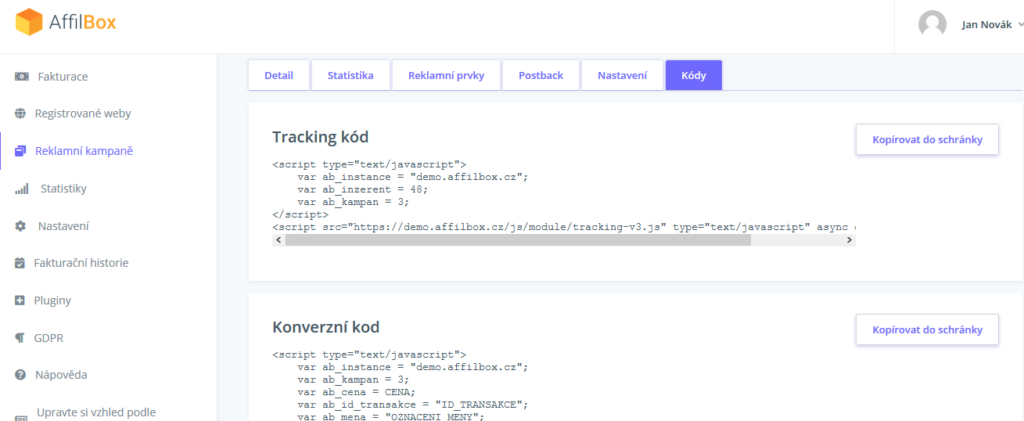
Task: Switch to the Detail tab
Action: 279,76
